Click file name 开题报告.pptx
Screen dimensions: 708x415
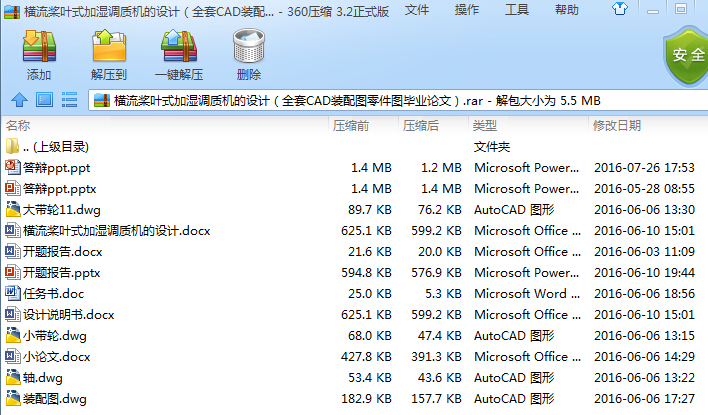(x=61, y=273)
